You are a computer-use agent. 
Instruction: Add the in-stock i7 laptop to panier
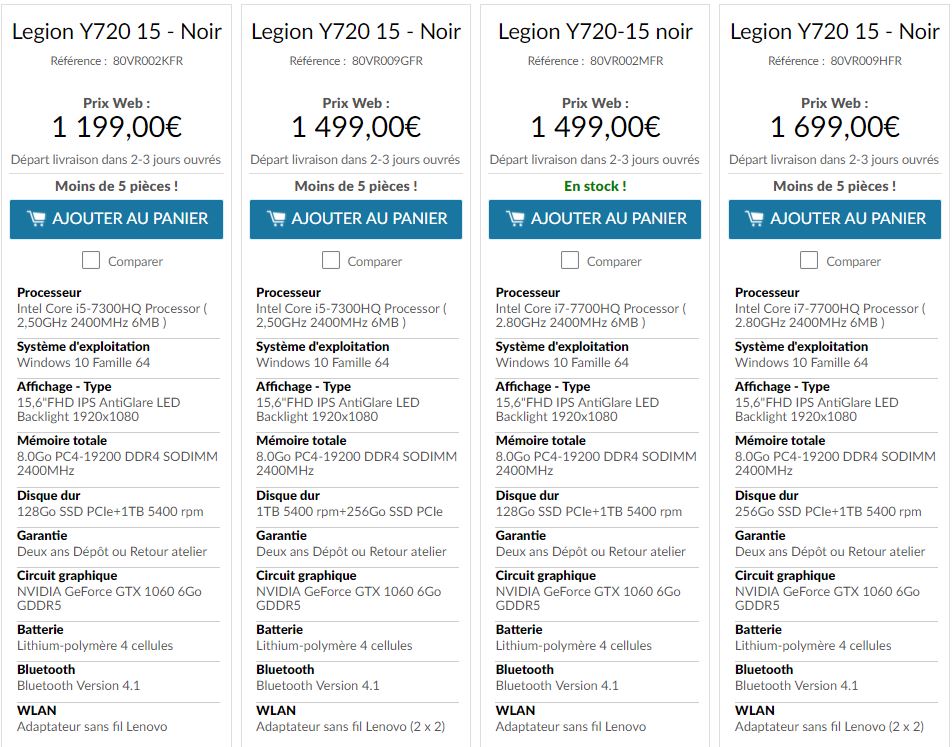pyautogui.click(x=595, y=219)
